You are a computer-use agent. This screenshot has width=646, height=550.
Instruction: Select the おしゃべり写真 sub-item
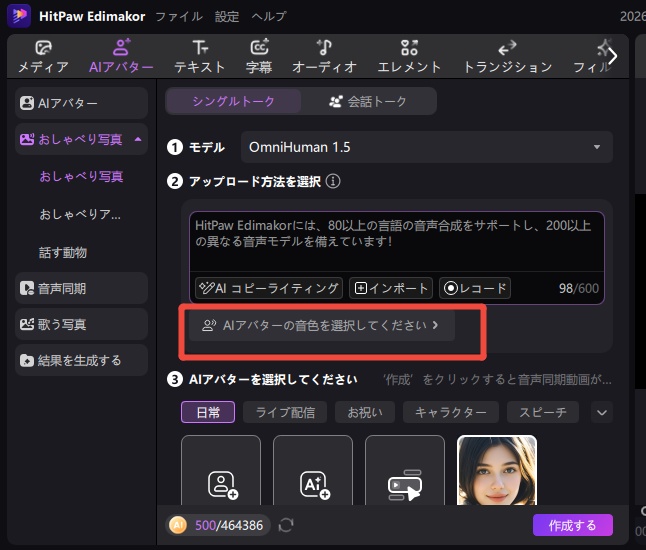tap(81, 176)
